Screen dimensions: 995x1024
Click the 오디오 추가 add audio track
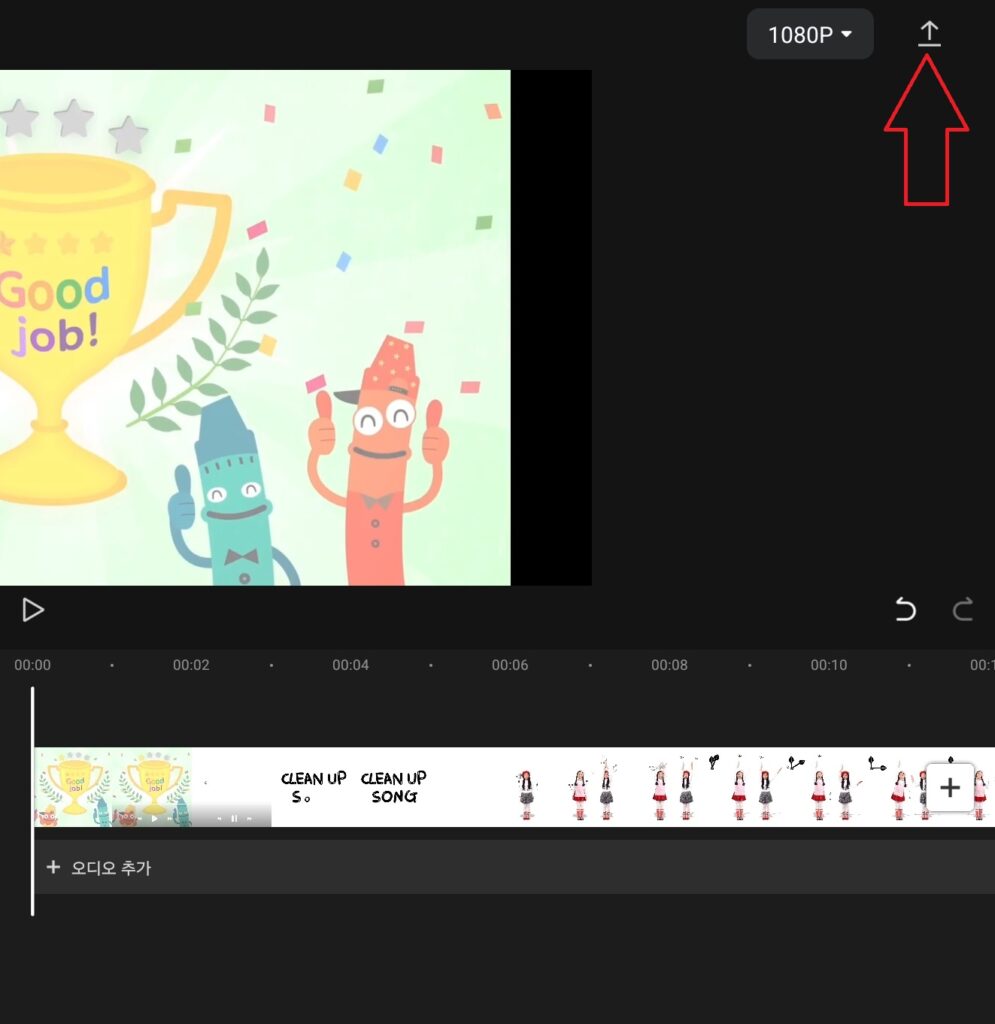110,867
